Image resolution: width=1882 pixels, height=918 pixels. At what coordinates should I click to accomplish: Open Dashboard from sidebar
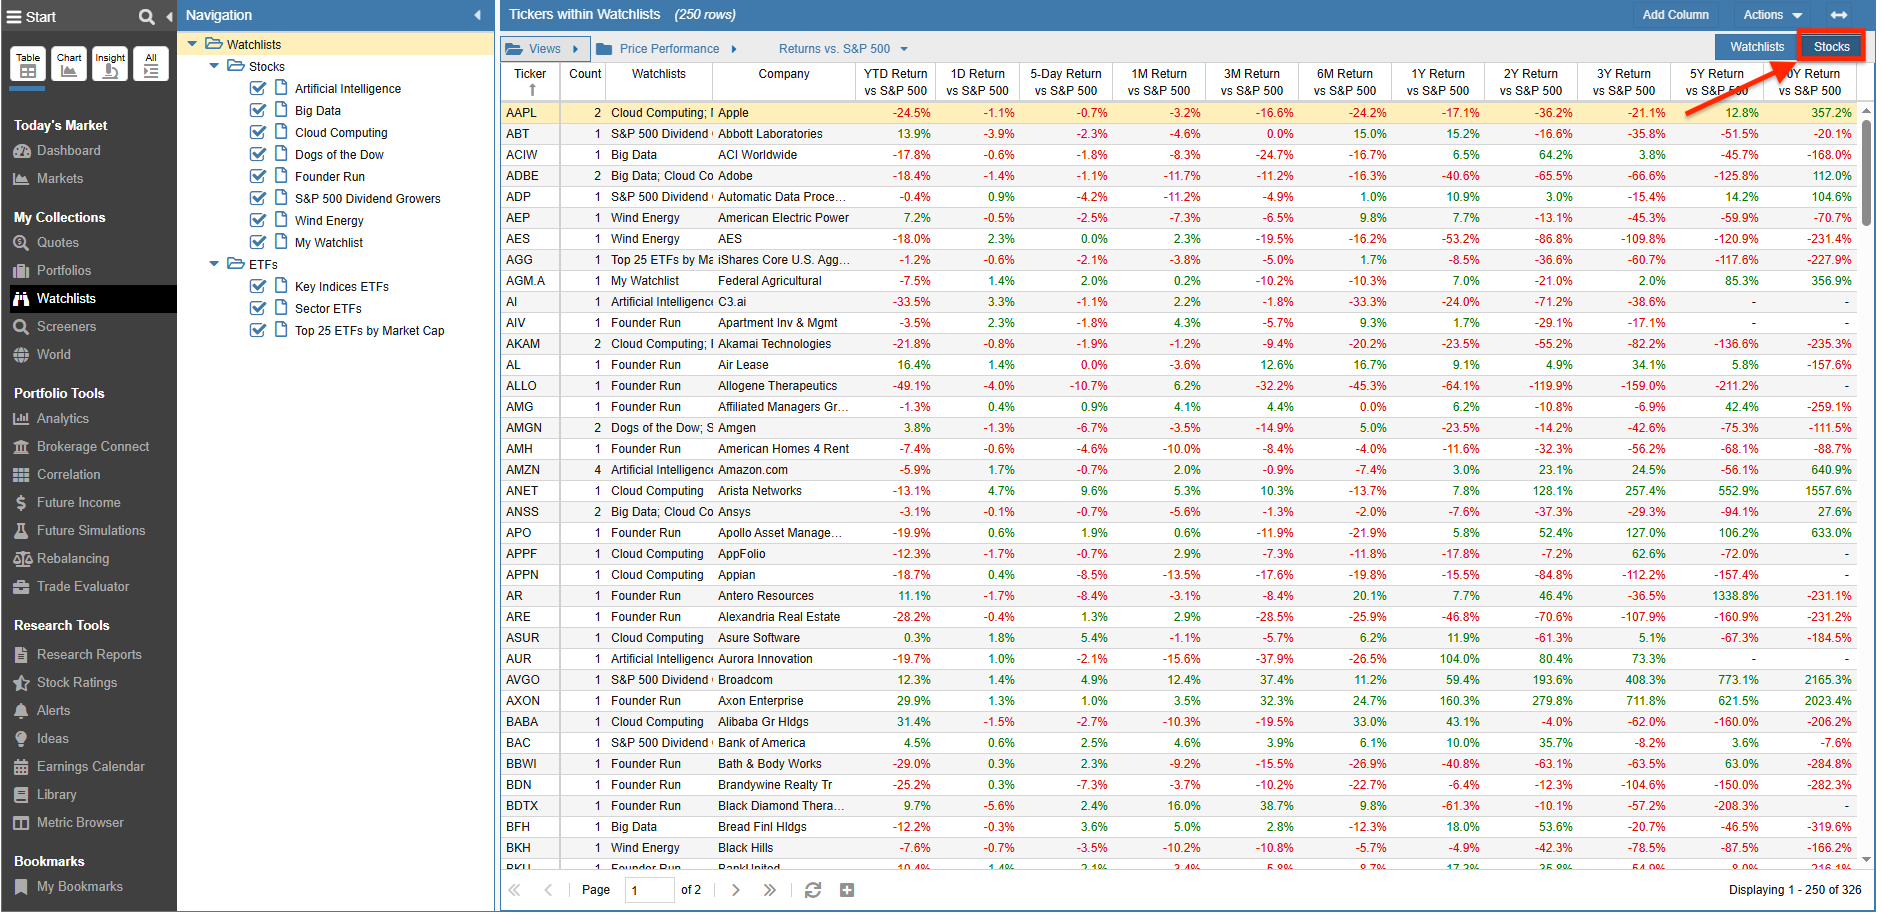[x=68, y=151]
